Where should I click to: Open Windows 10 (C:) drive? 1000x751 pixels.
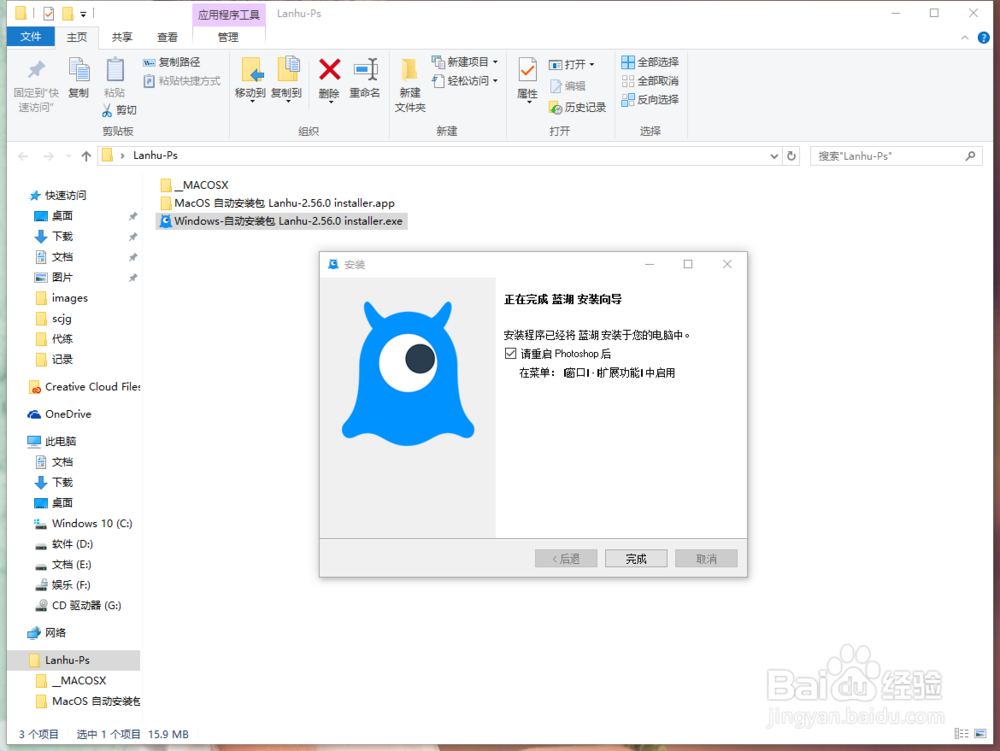83,523
